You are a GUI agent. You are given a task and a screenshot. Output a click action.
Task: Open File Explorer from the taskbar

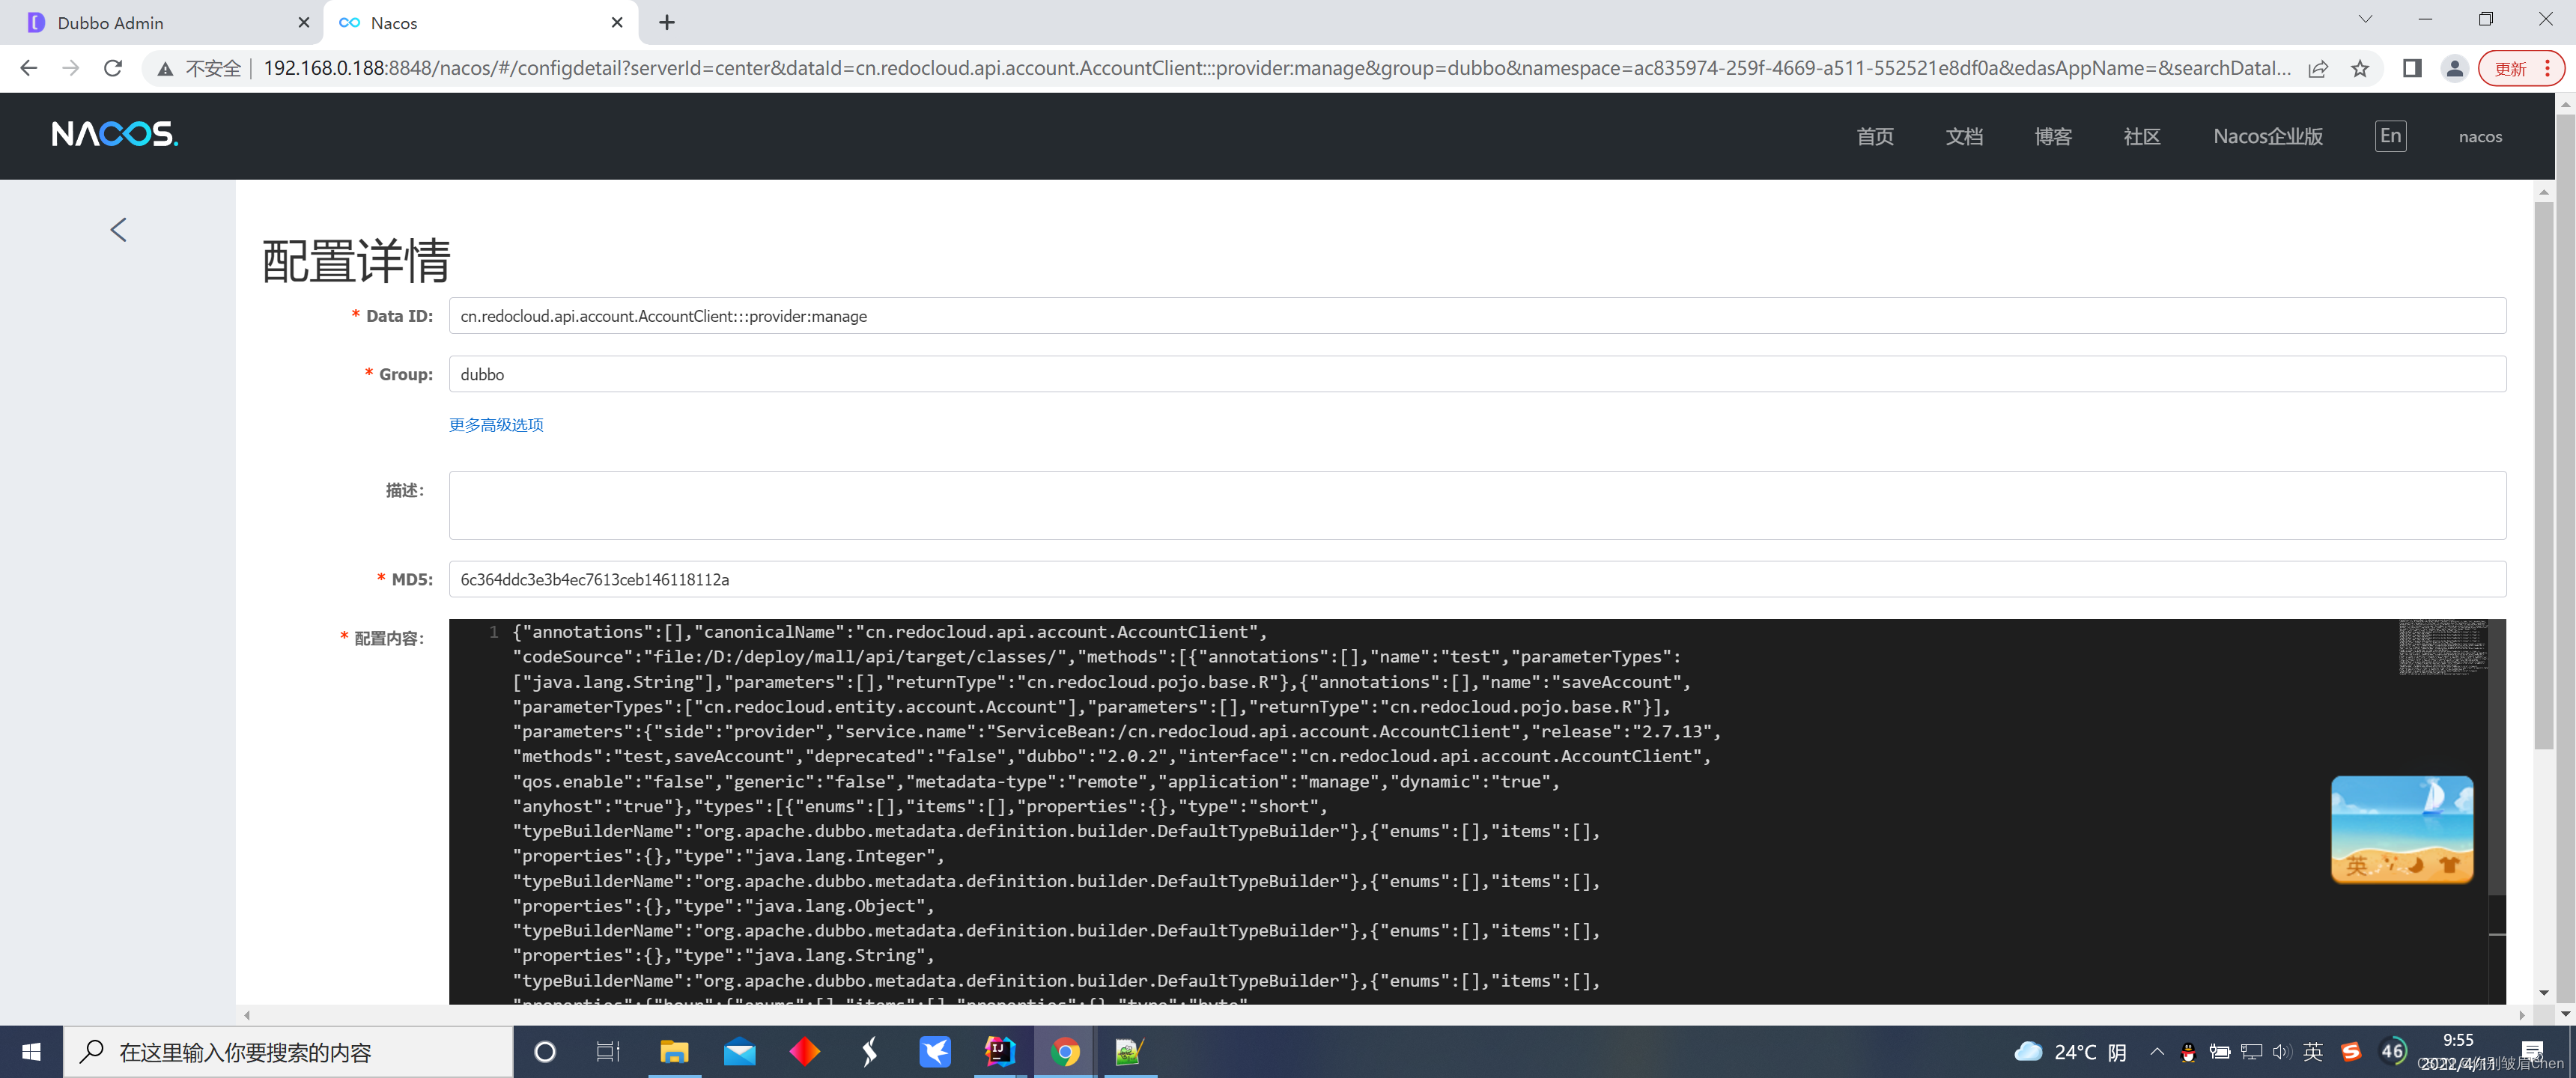[x=674, y=1051]
